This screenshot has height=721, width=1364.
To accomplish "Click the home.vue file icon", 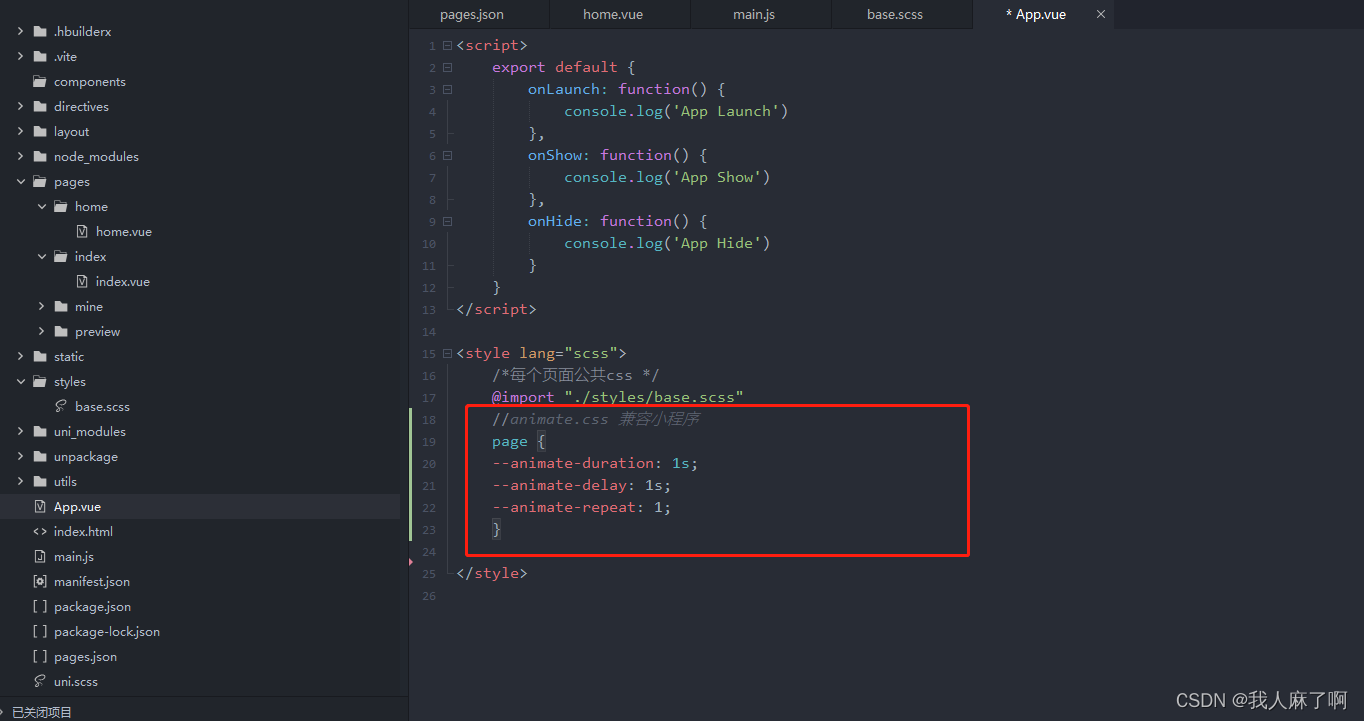I will [x=82, y=232].
